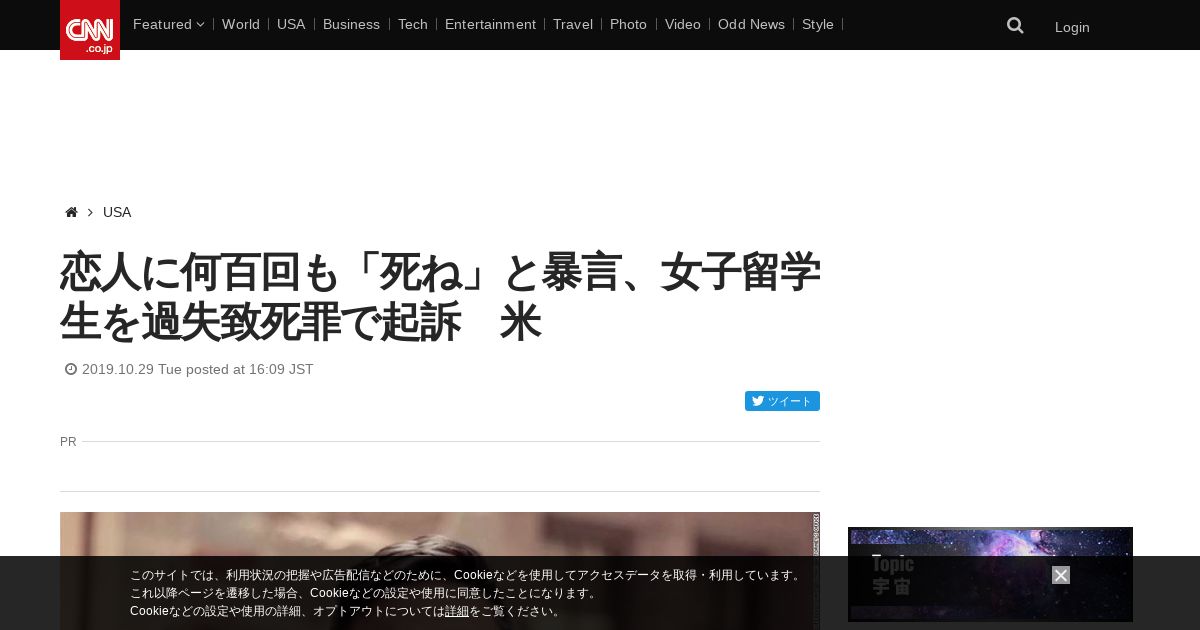Open the Style section
Screen dimensions: 1200x630
(x=818, y=24)
